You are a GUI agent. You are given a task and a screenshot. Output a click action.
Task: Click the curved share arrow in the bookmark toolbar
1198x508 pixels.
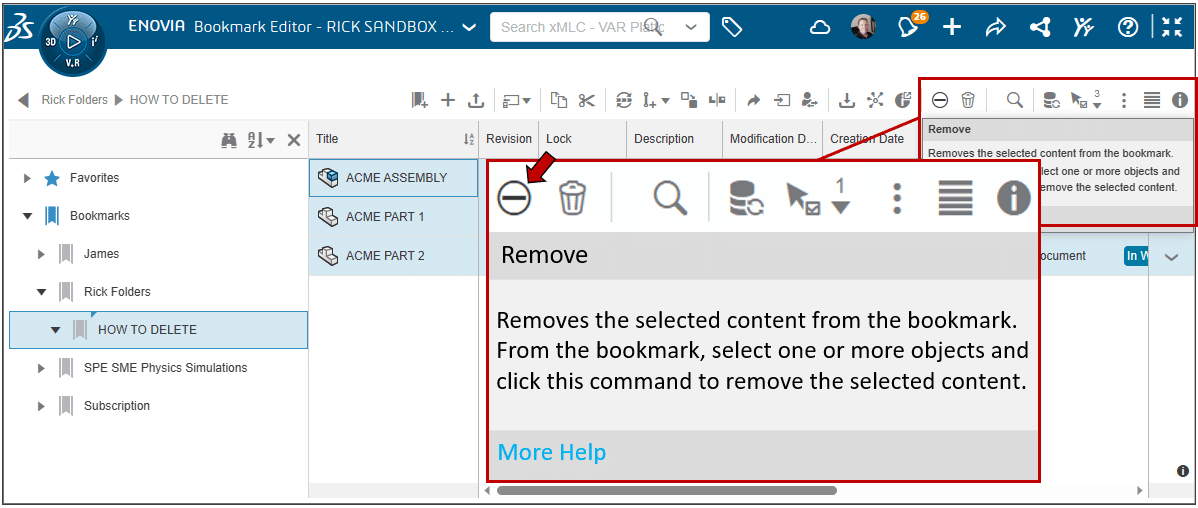pos(754,99)
